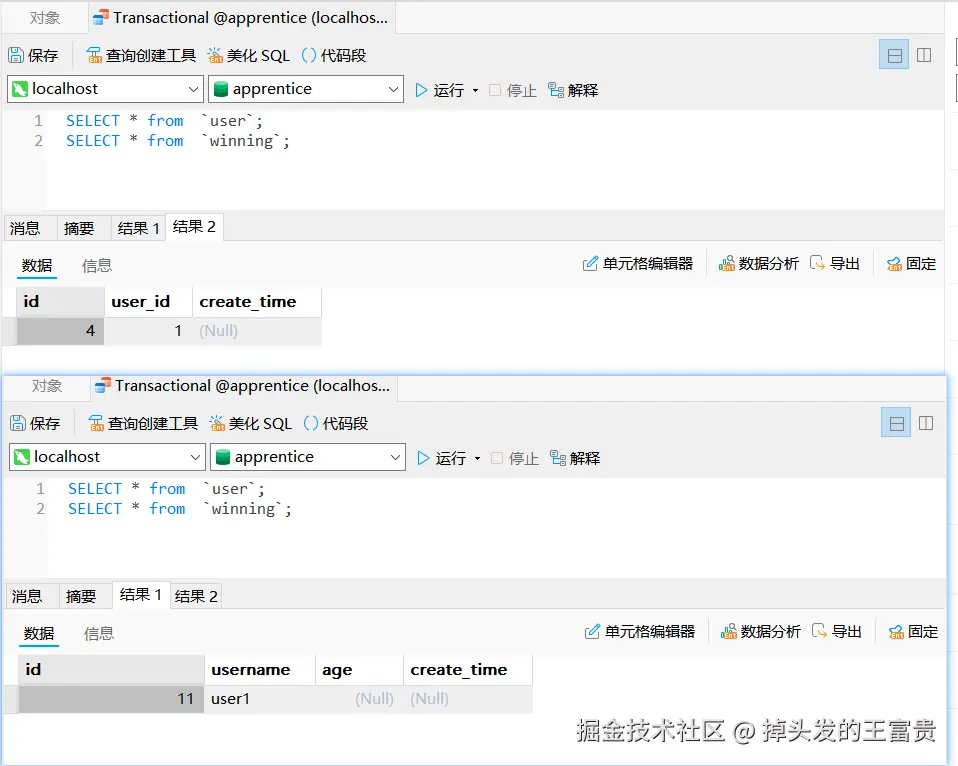Open apprentice database dropdown in upper window
958x766 pixels.
(x=305, y=89)
